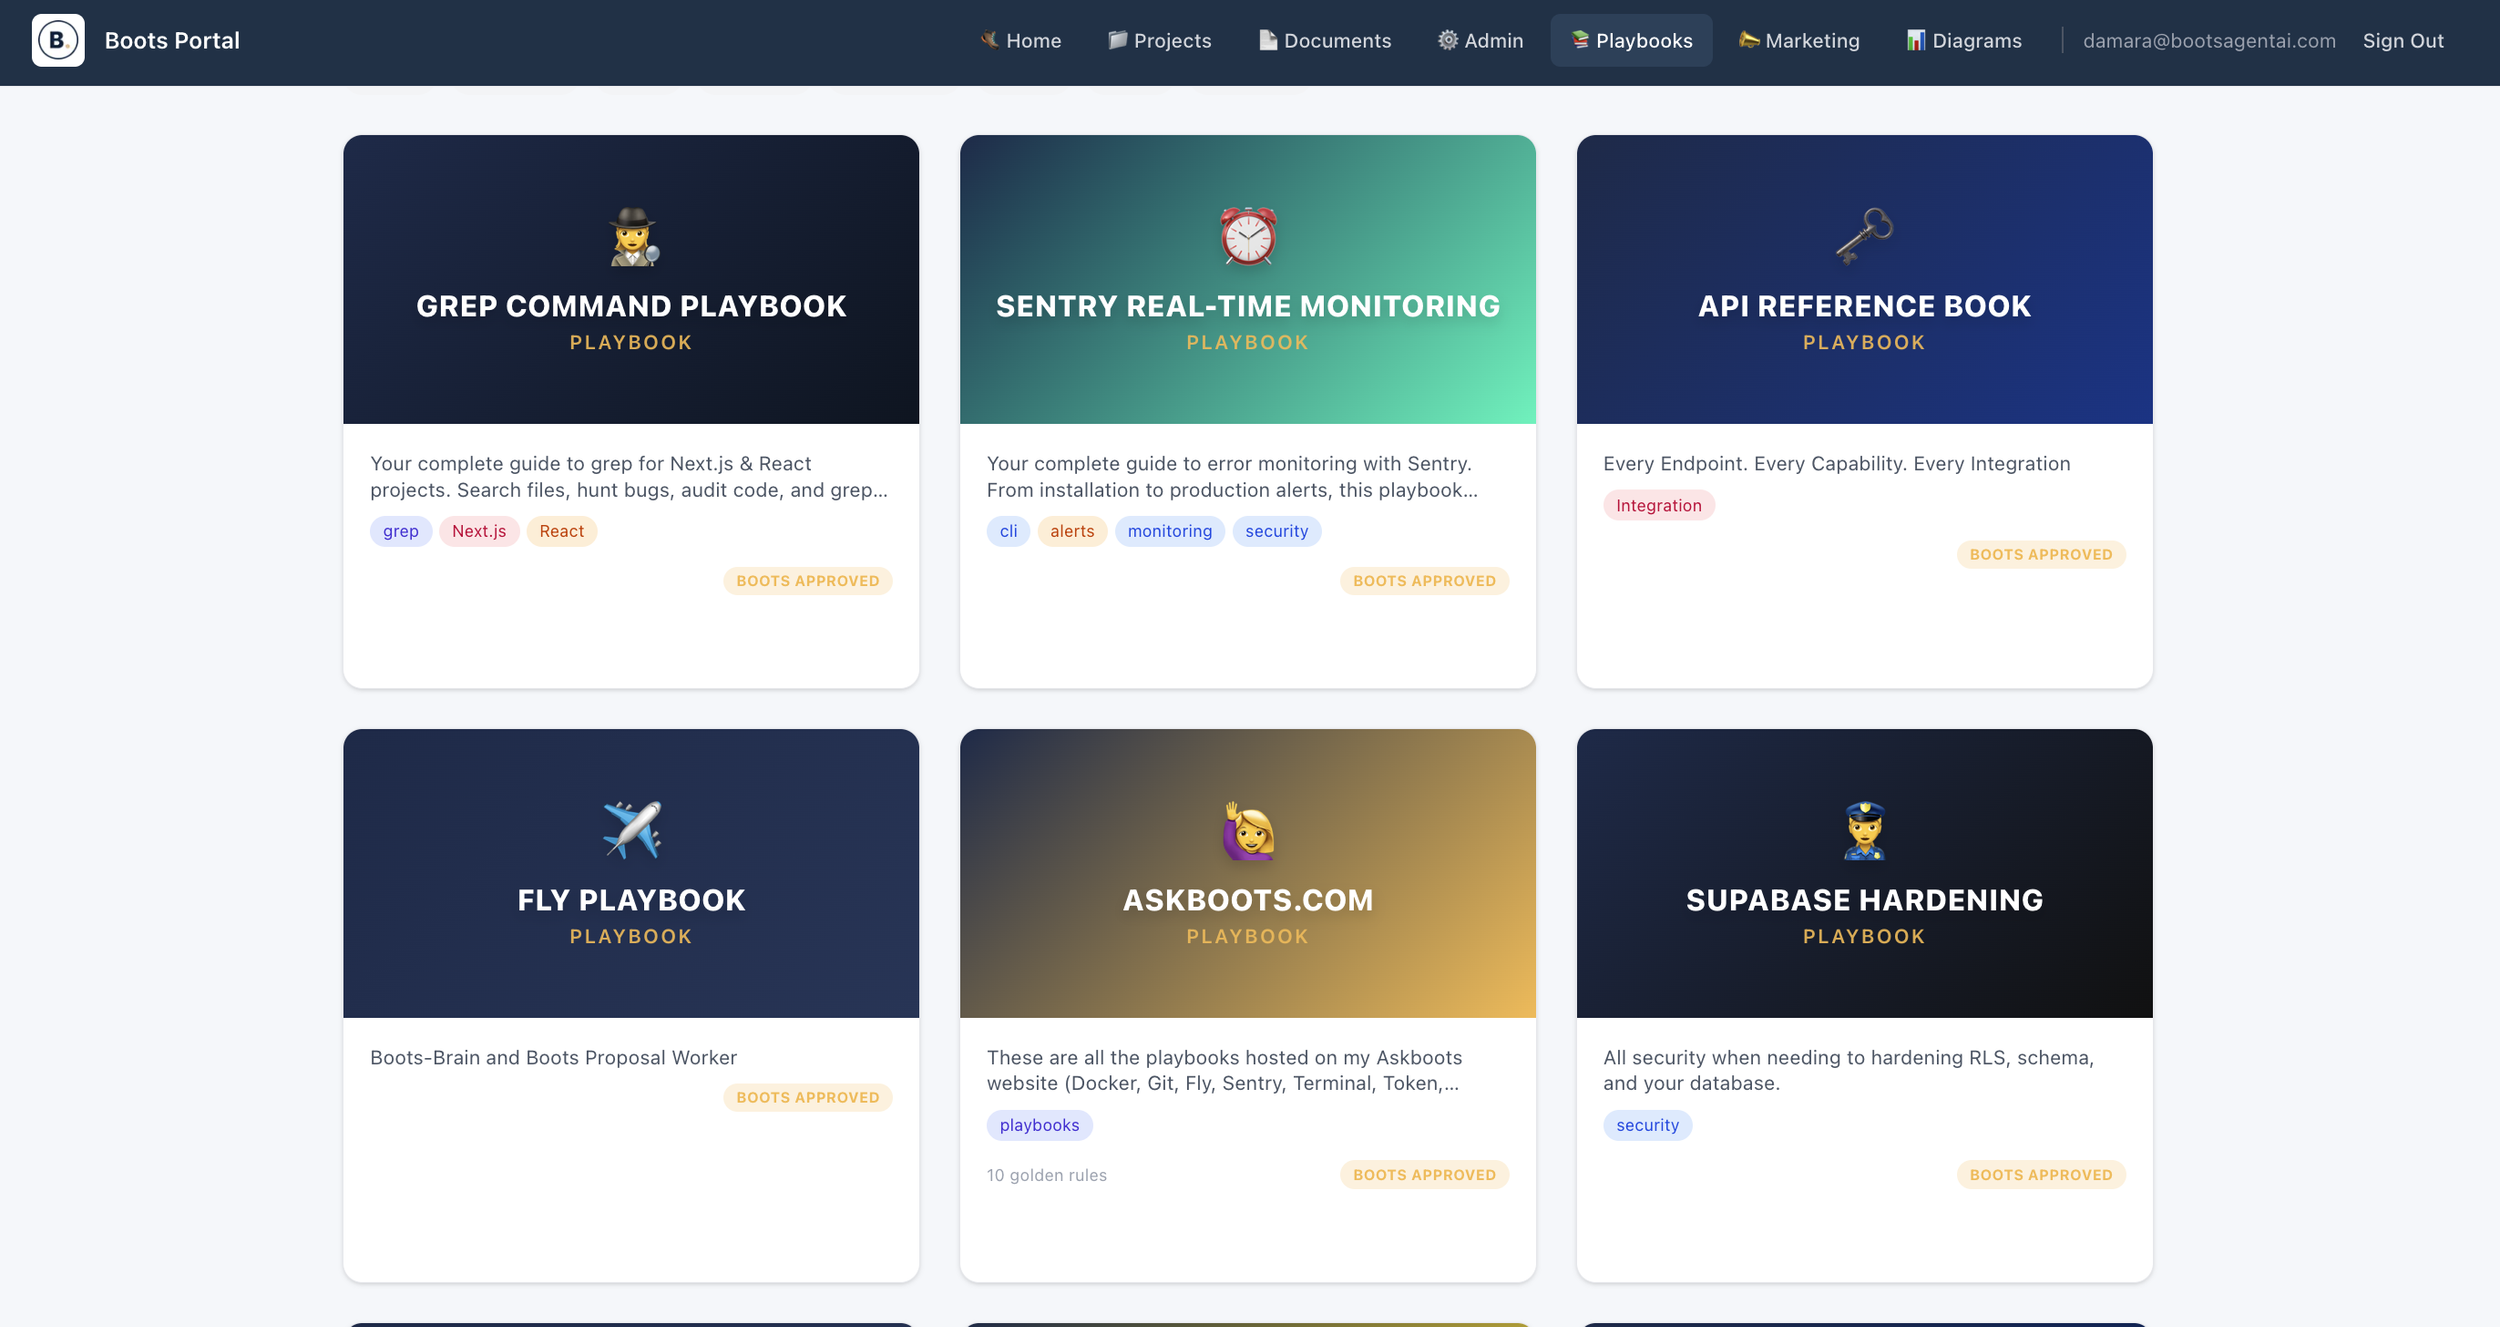Image resolution: width=2500 pixels, height=1327 pixels.
Task: Click the monitoring tag
Action: click(x=1170, y=531)
